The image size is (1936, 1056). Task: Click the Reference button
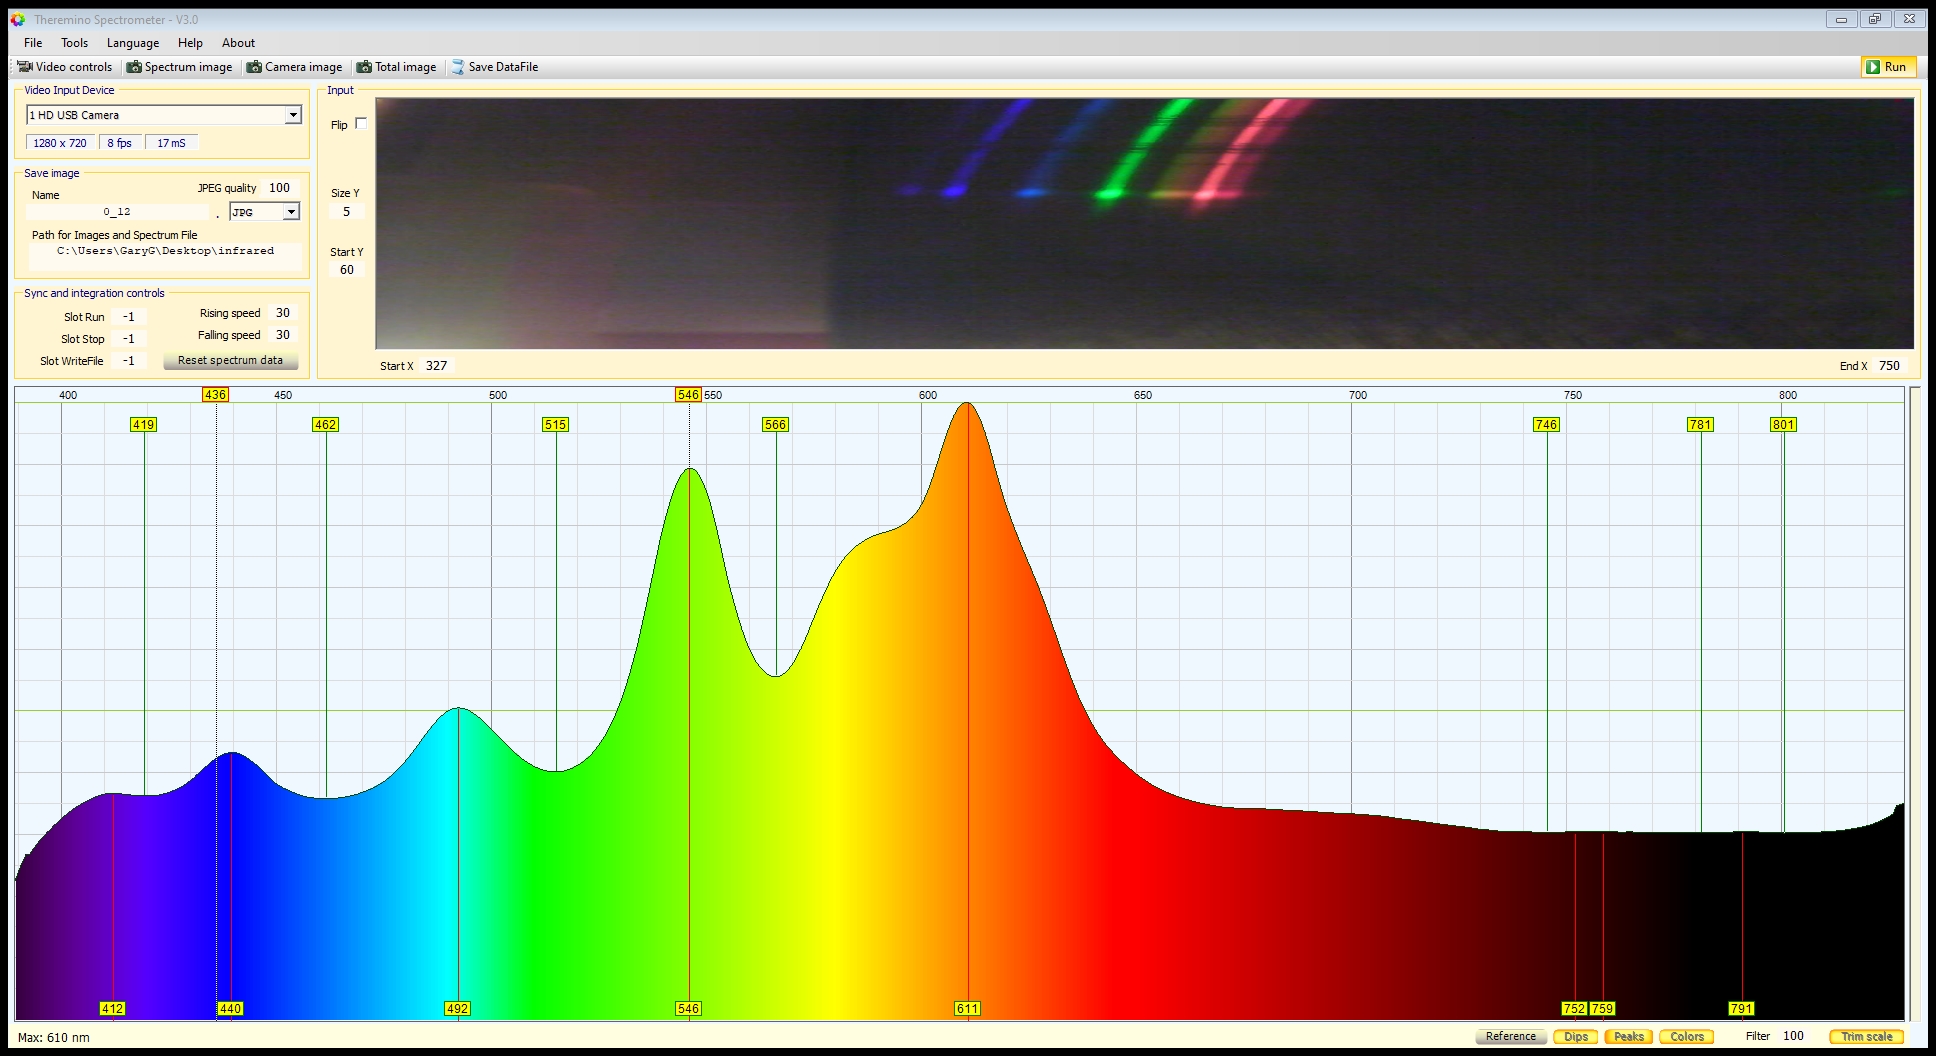(x=1510, y=1036)
